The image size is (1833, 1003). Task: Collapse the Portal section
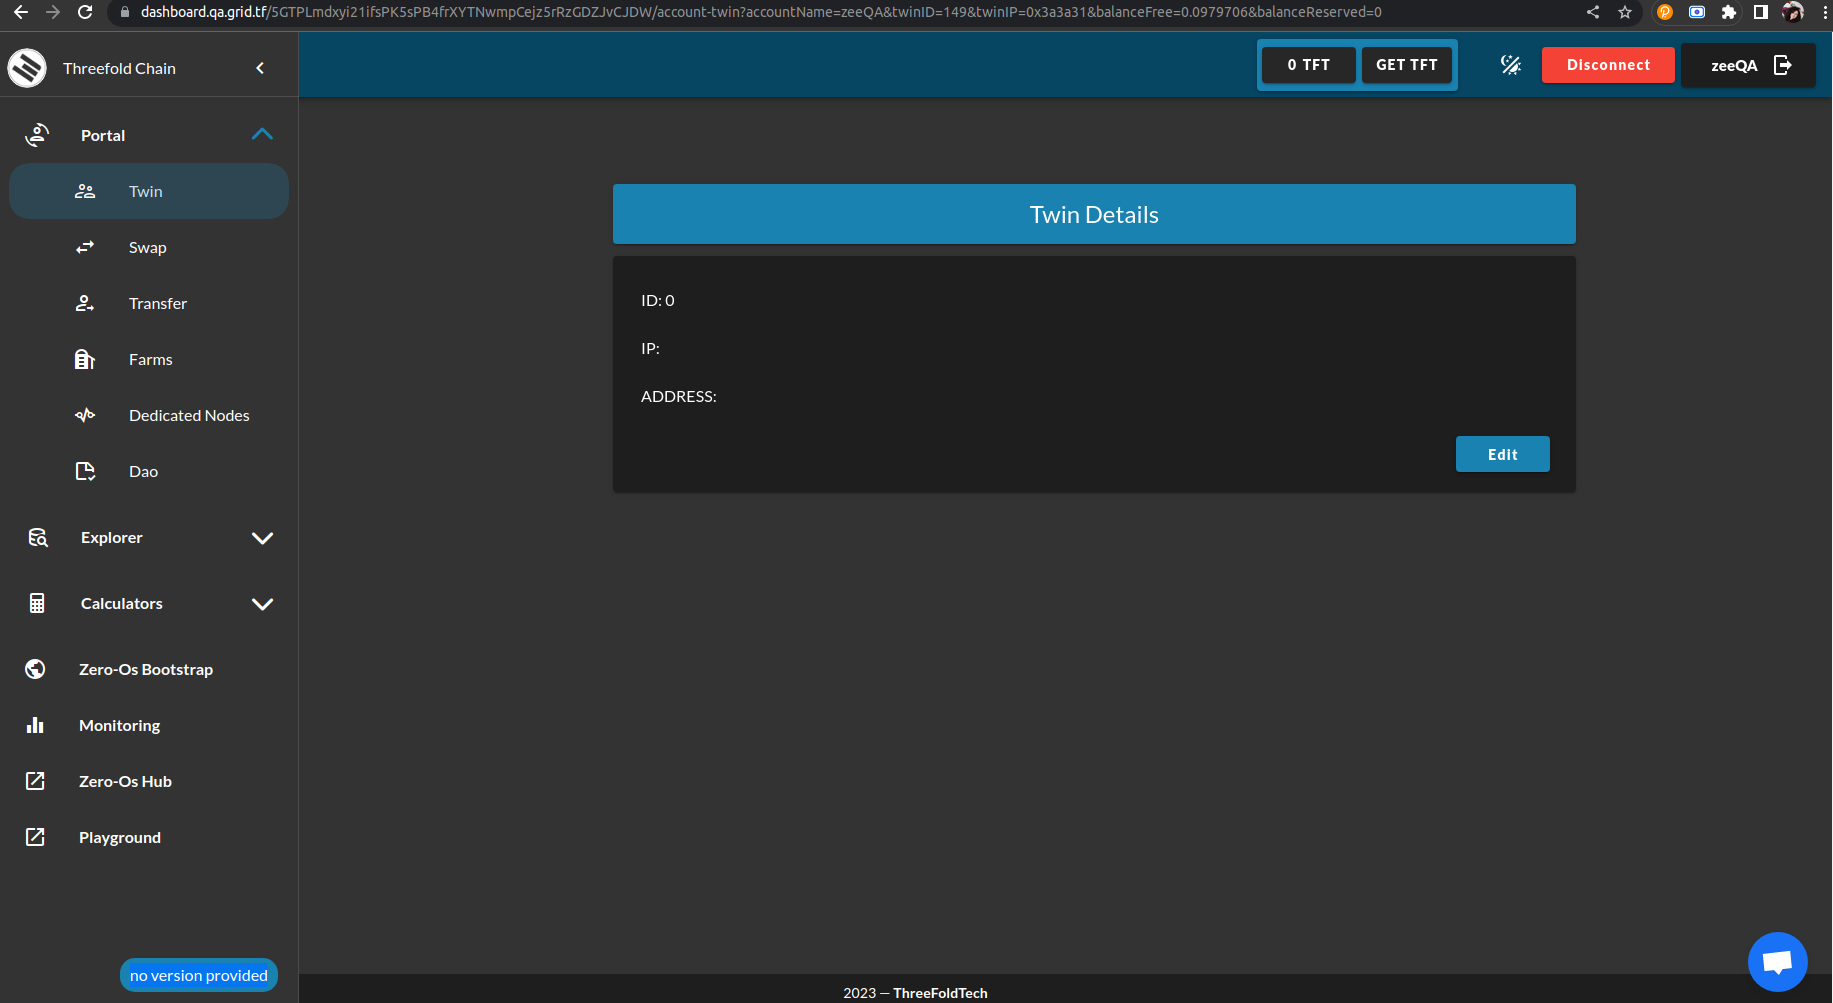tap(262, 134)
